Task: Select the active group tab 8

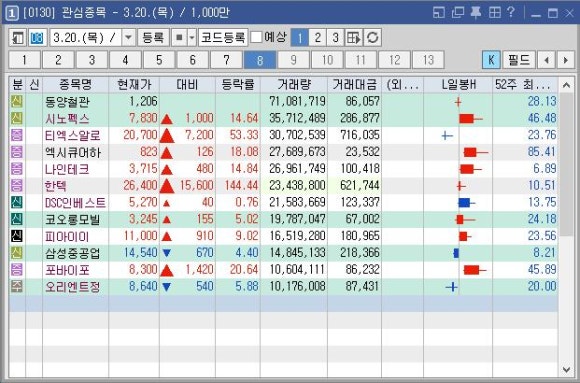Action: [260, 60]
